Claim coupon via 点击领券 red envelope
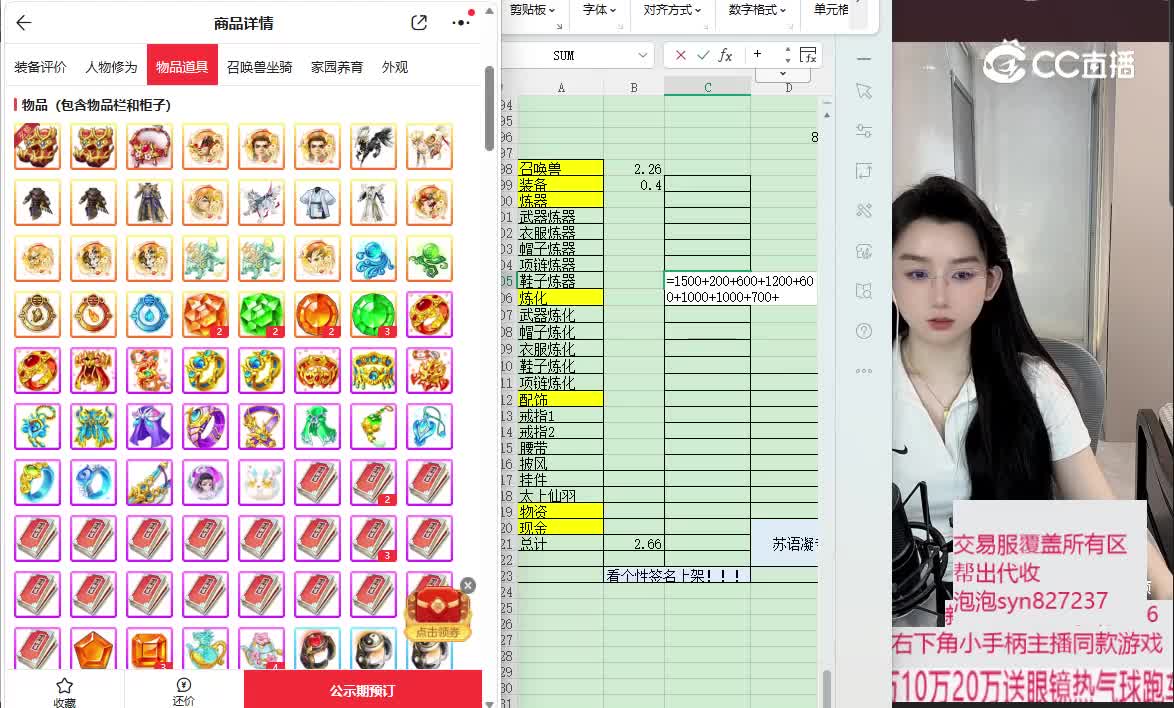The height and width of the screenshot is (708, 1174). [x=438, y=614]
